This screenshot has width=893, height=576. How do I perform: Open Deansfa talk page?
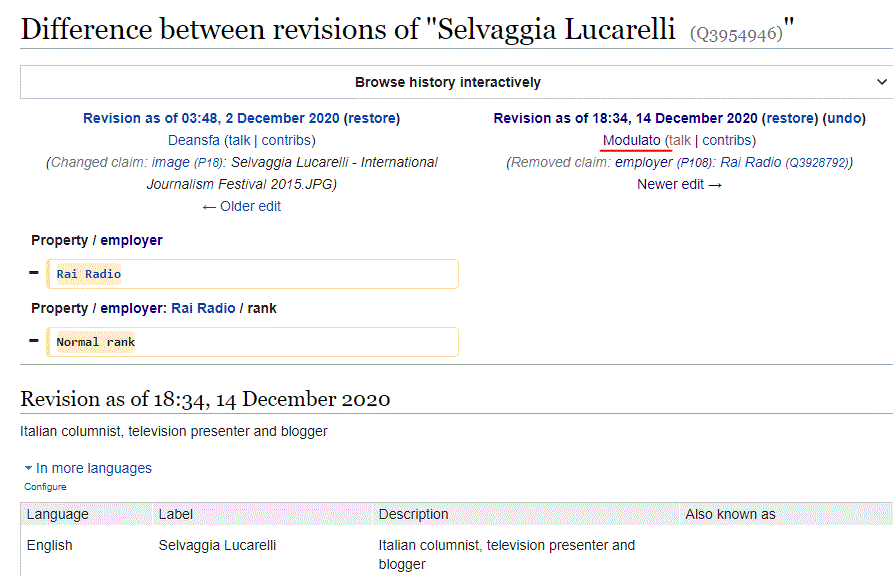(x=239, y=140)
